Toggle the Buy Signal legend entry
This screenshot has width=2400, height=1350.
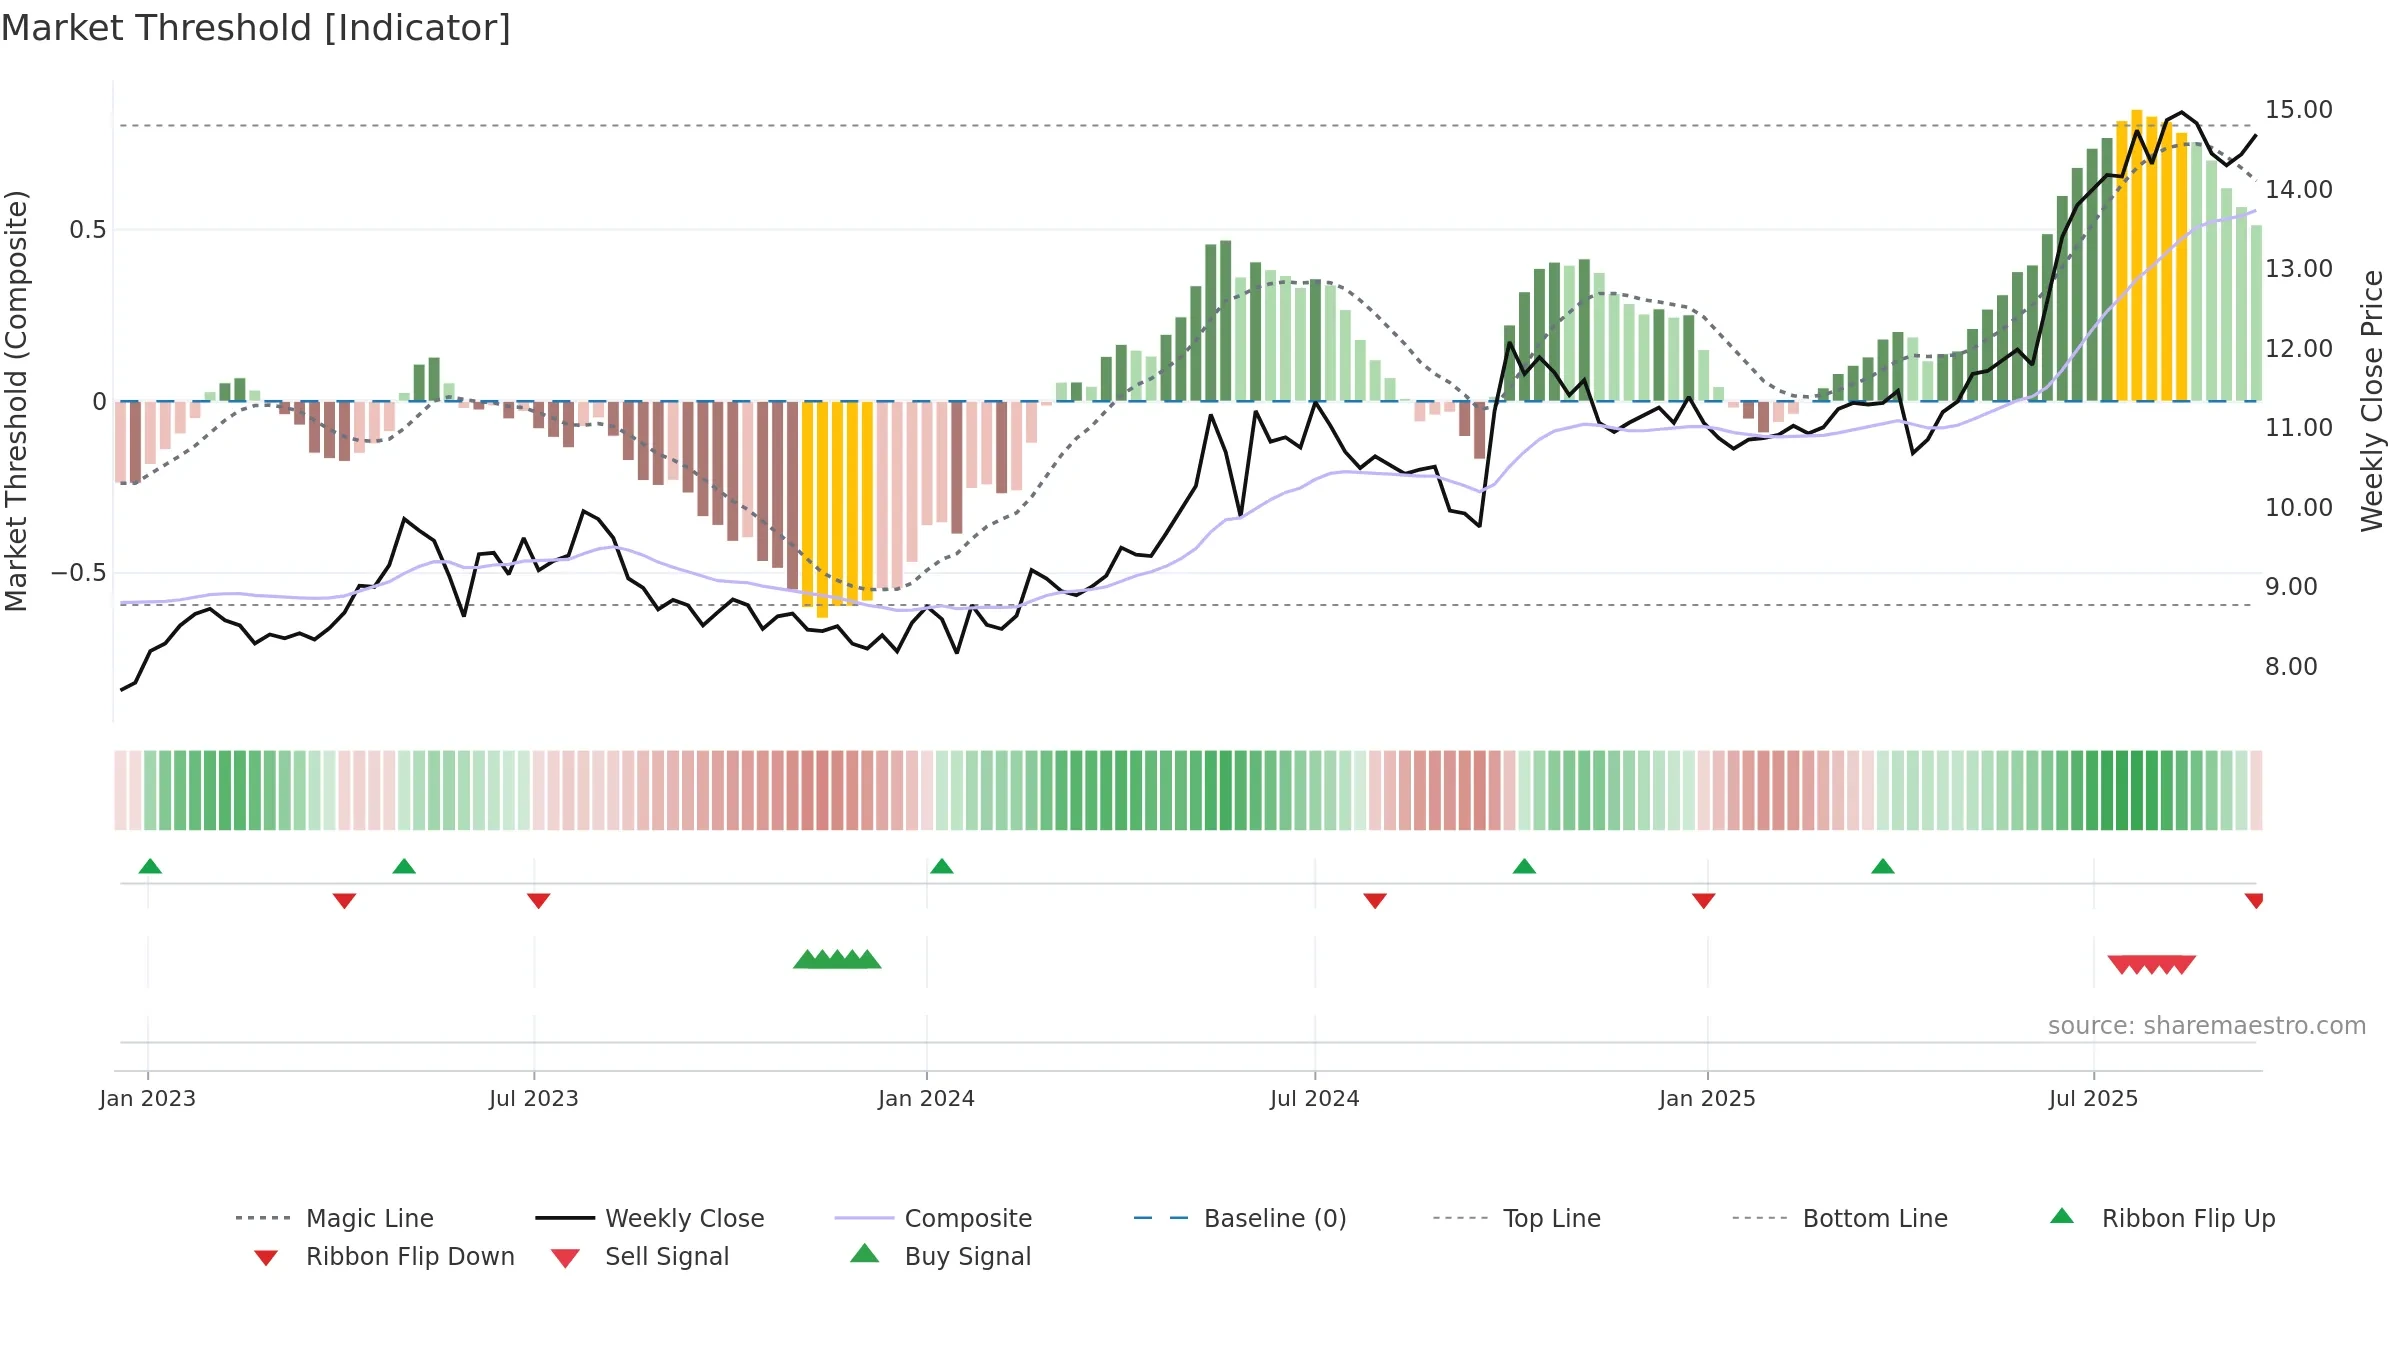tap(940, 1256)
